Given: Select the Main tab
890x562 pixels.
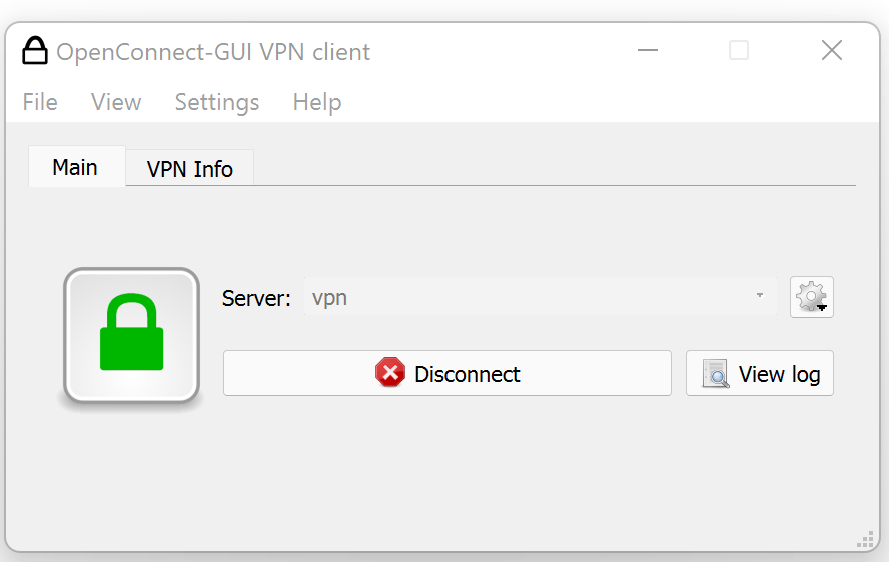Looking at the screenshot, I should pos(75,167).
